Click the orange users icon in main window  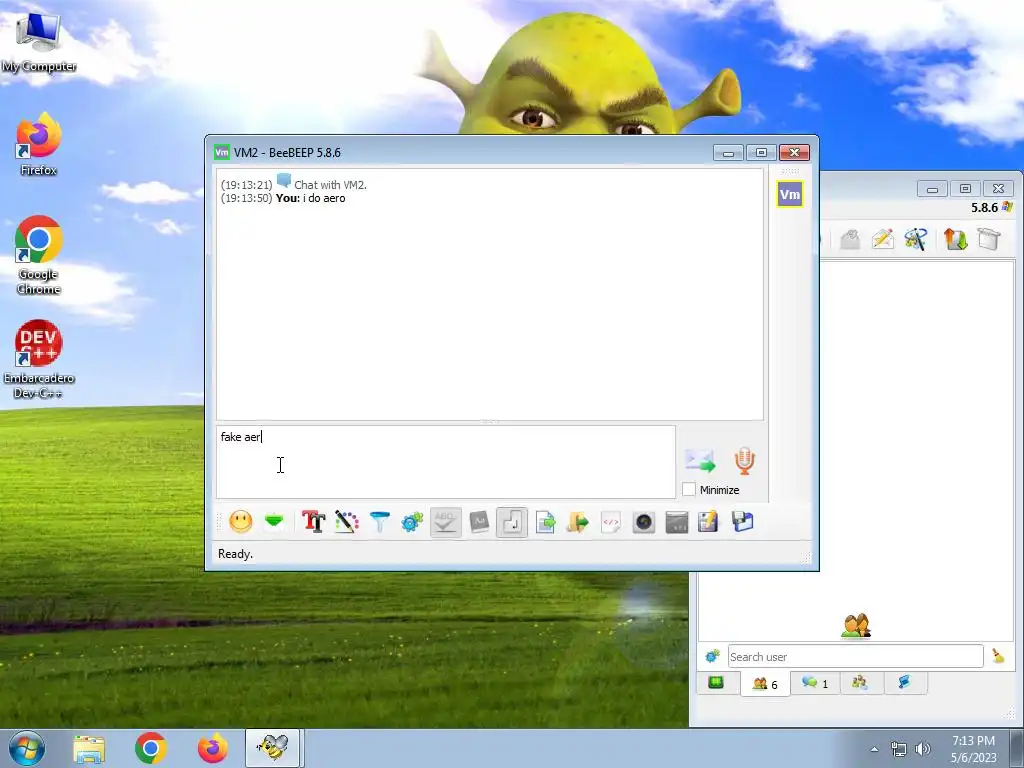point(856,626)
